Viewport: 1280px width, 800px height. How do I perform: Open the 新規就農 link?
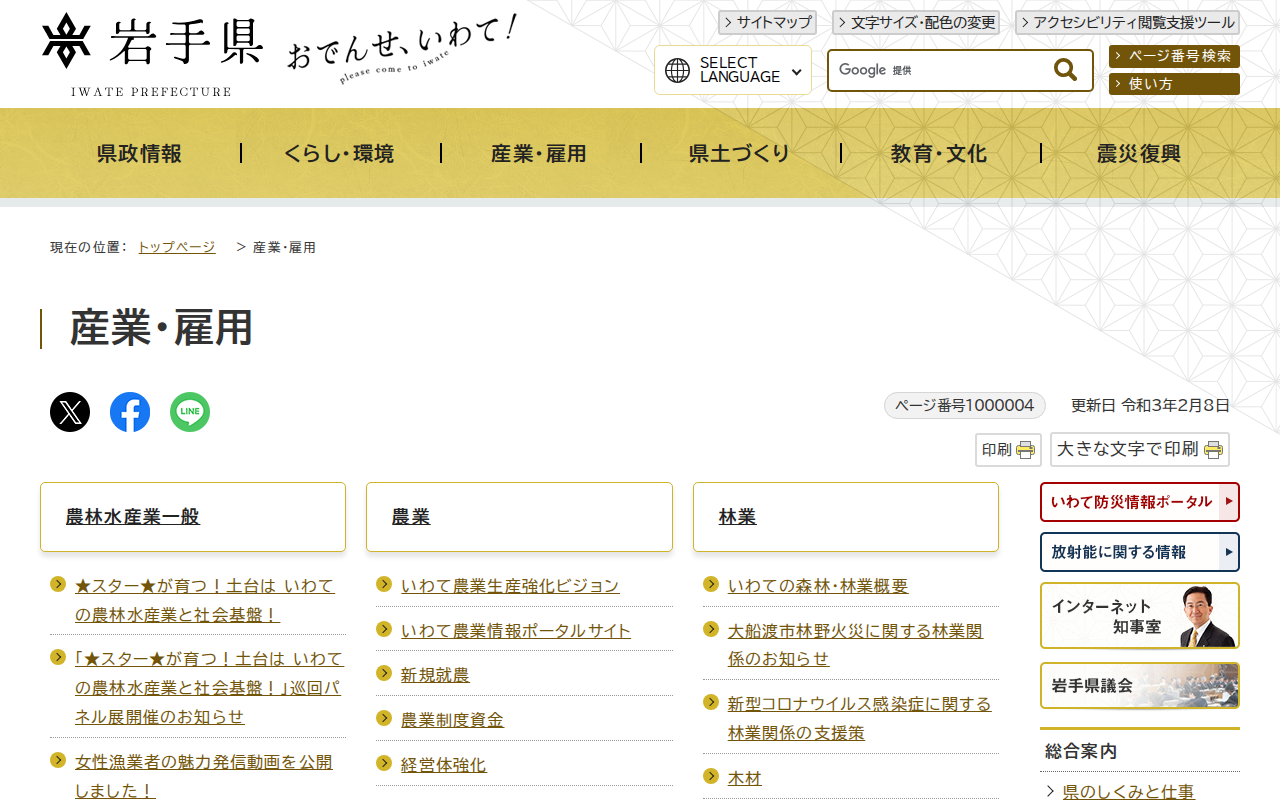point(435,675)
